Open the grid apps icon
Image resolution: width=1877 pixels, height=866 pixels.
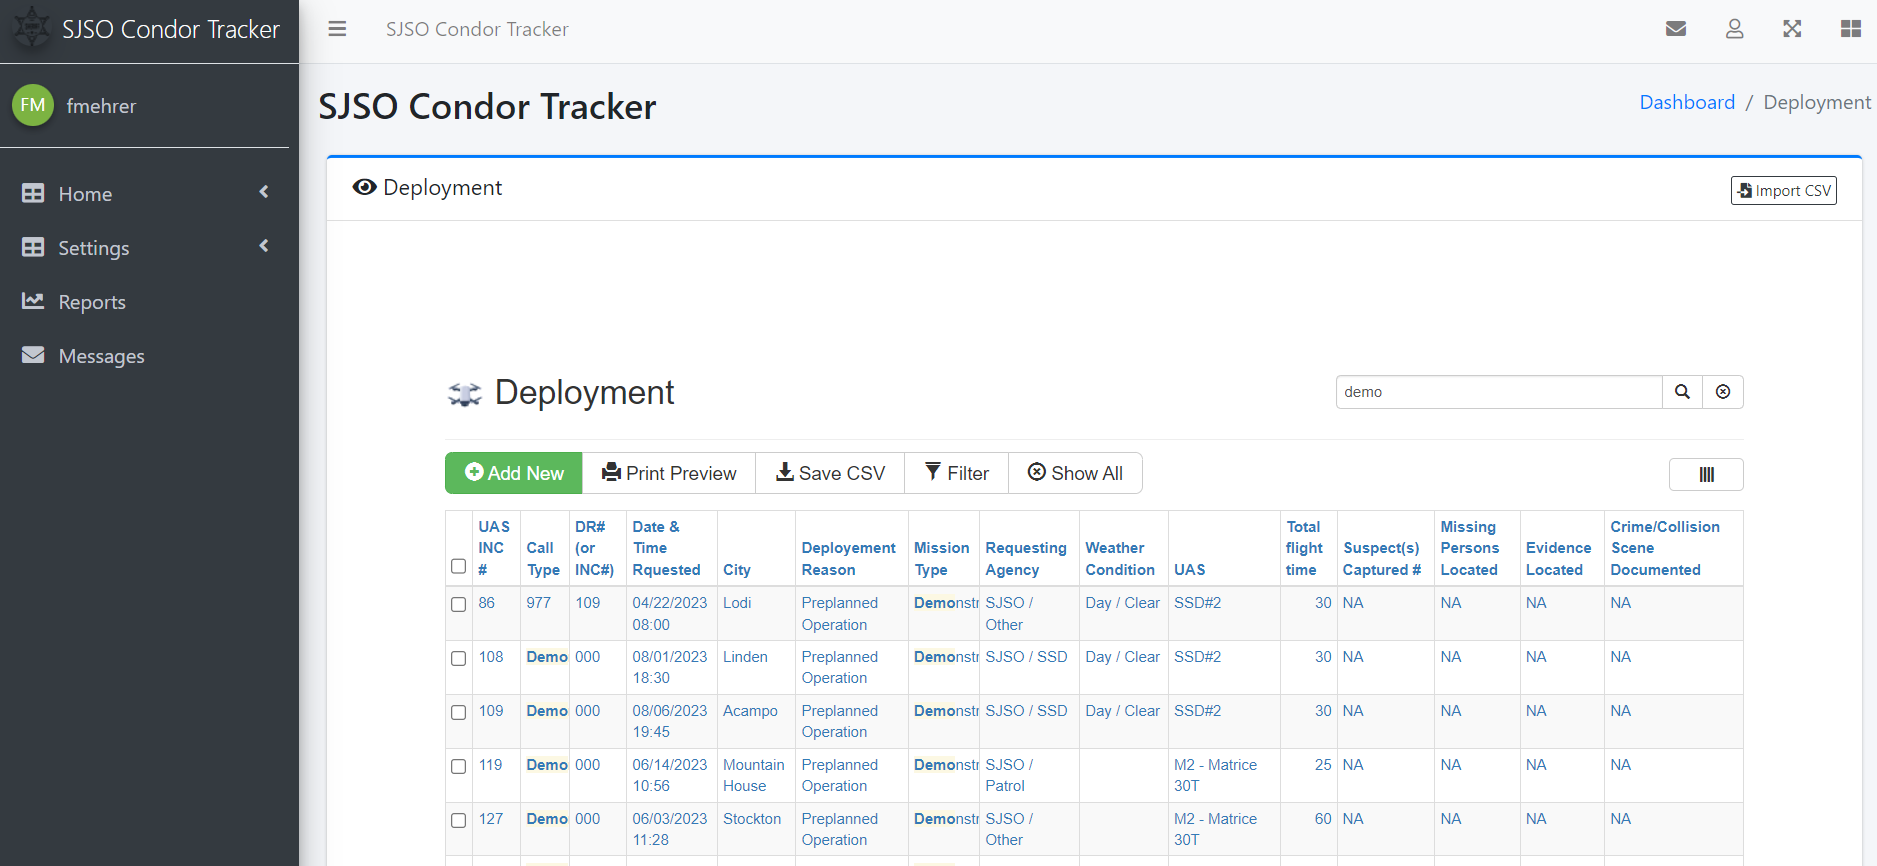click(1850, 29)
